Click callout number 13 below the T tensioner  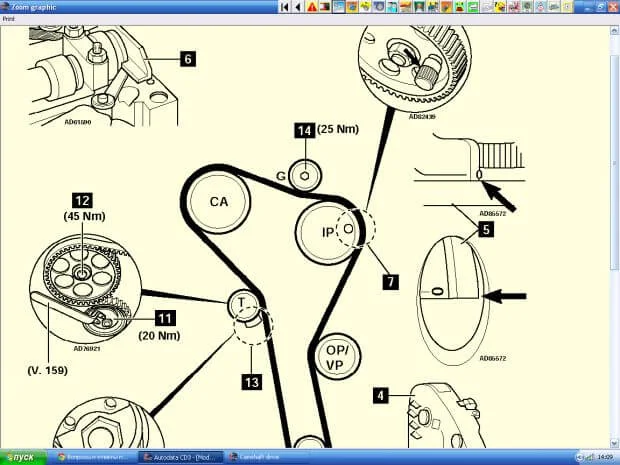click(249, 380)
